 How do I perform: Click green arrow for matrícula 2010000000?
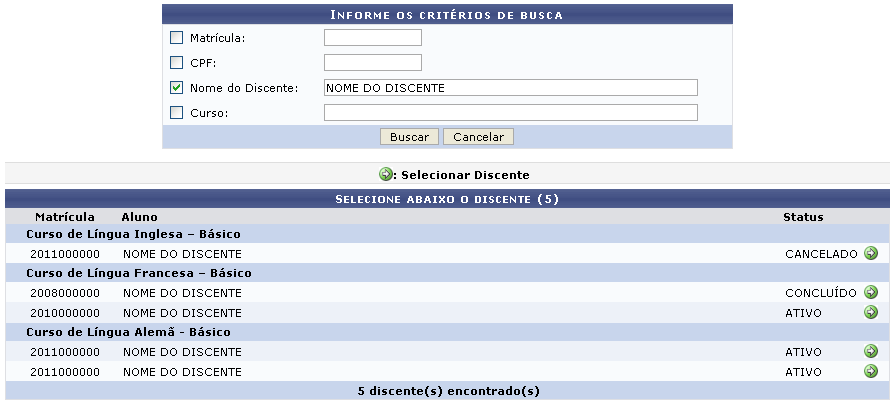point(870,313)
